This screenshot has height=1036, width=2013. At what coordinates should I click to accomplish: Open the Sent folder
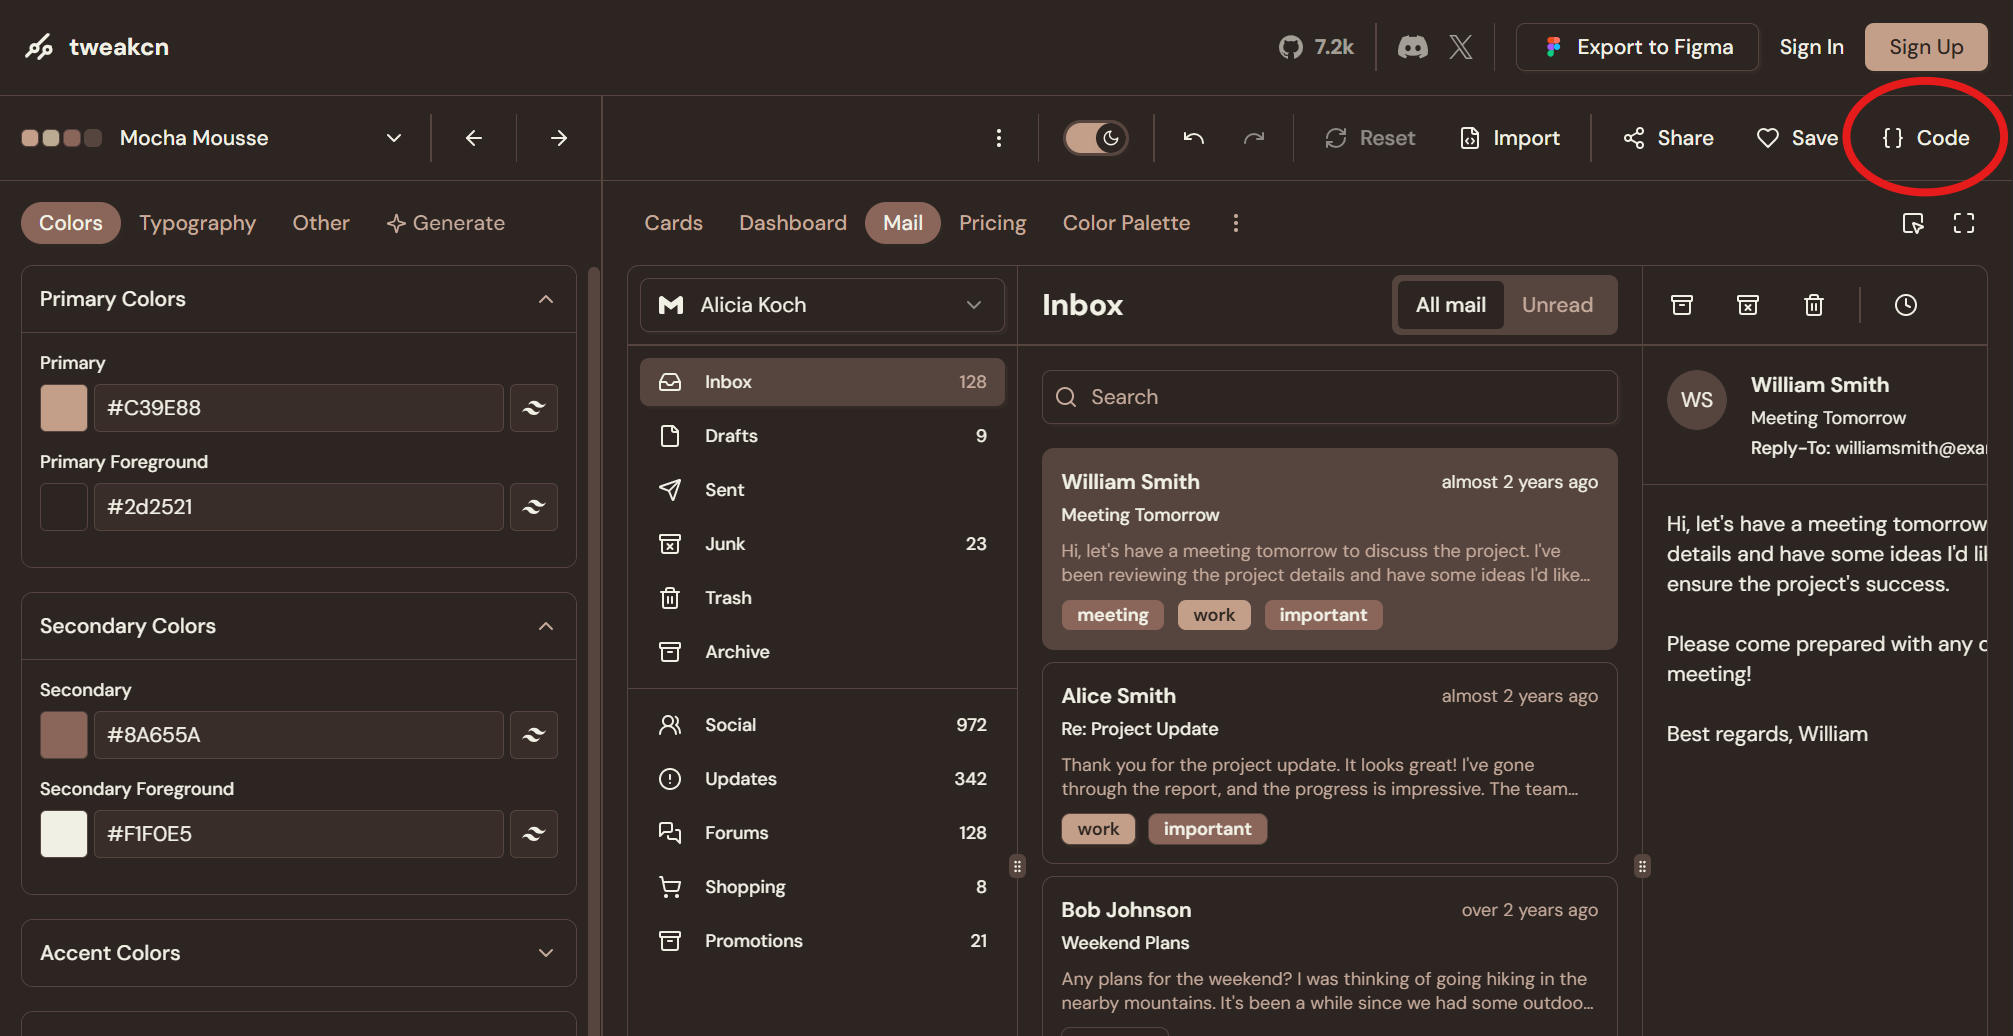pos(822,490)
